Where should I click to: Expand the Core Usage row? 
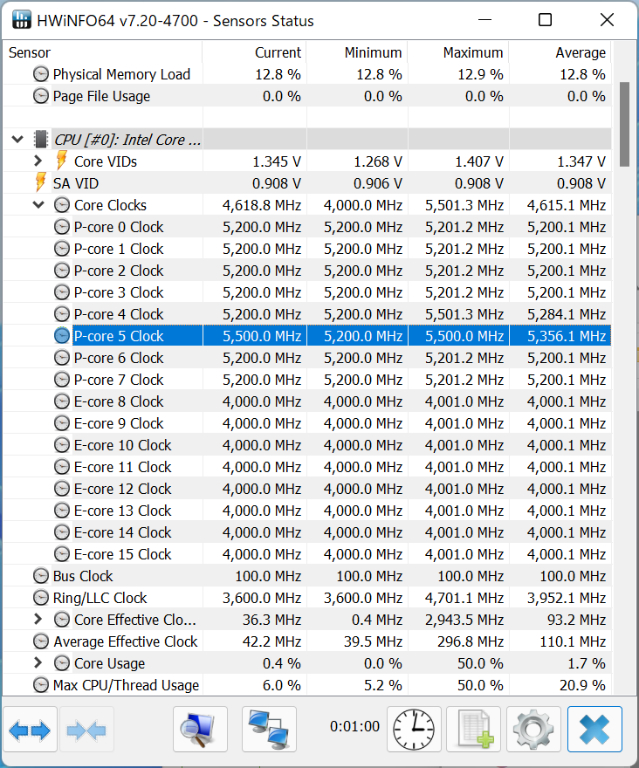(x=38, y=663)
